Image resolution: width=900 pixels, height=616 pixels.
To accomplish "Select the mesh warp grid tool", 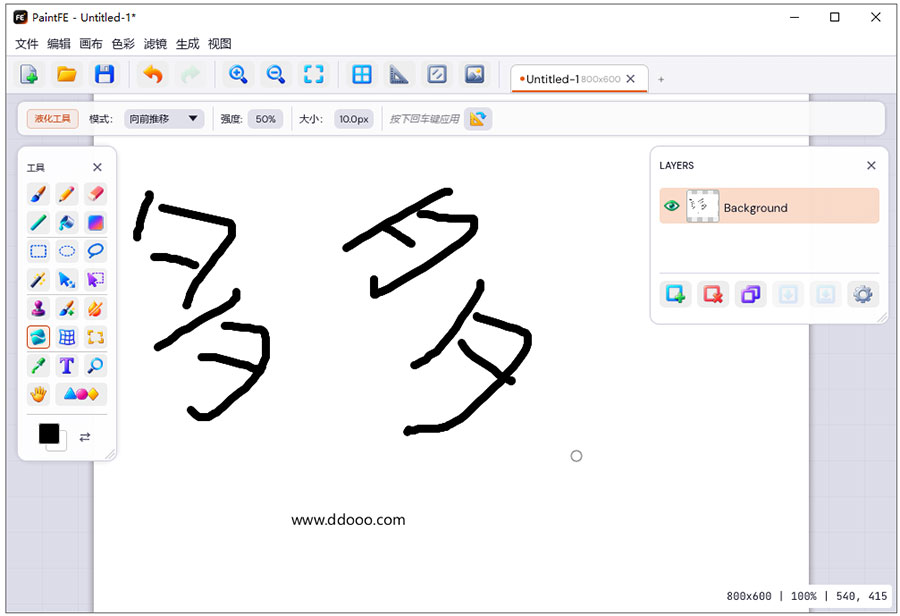I will point(67,337).
